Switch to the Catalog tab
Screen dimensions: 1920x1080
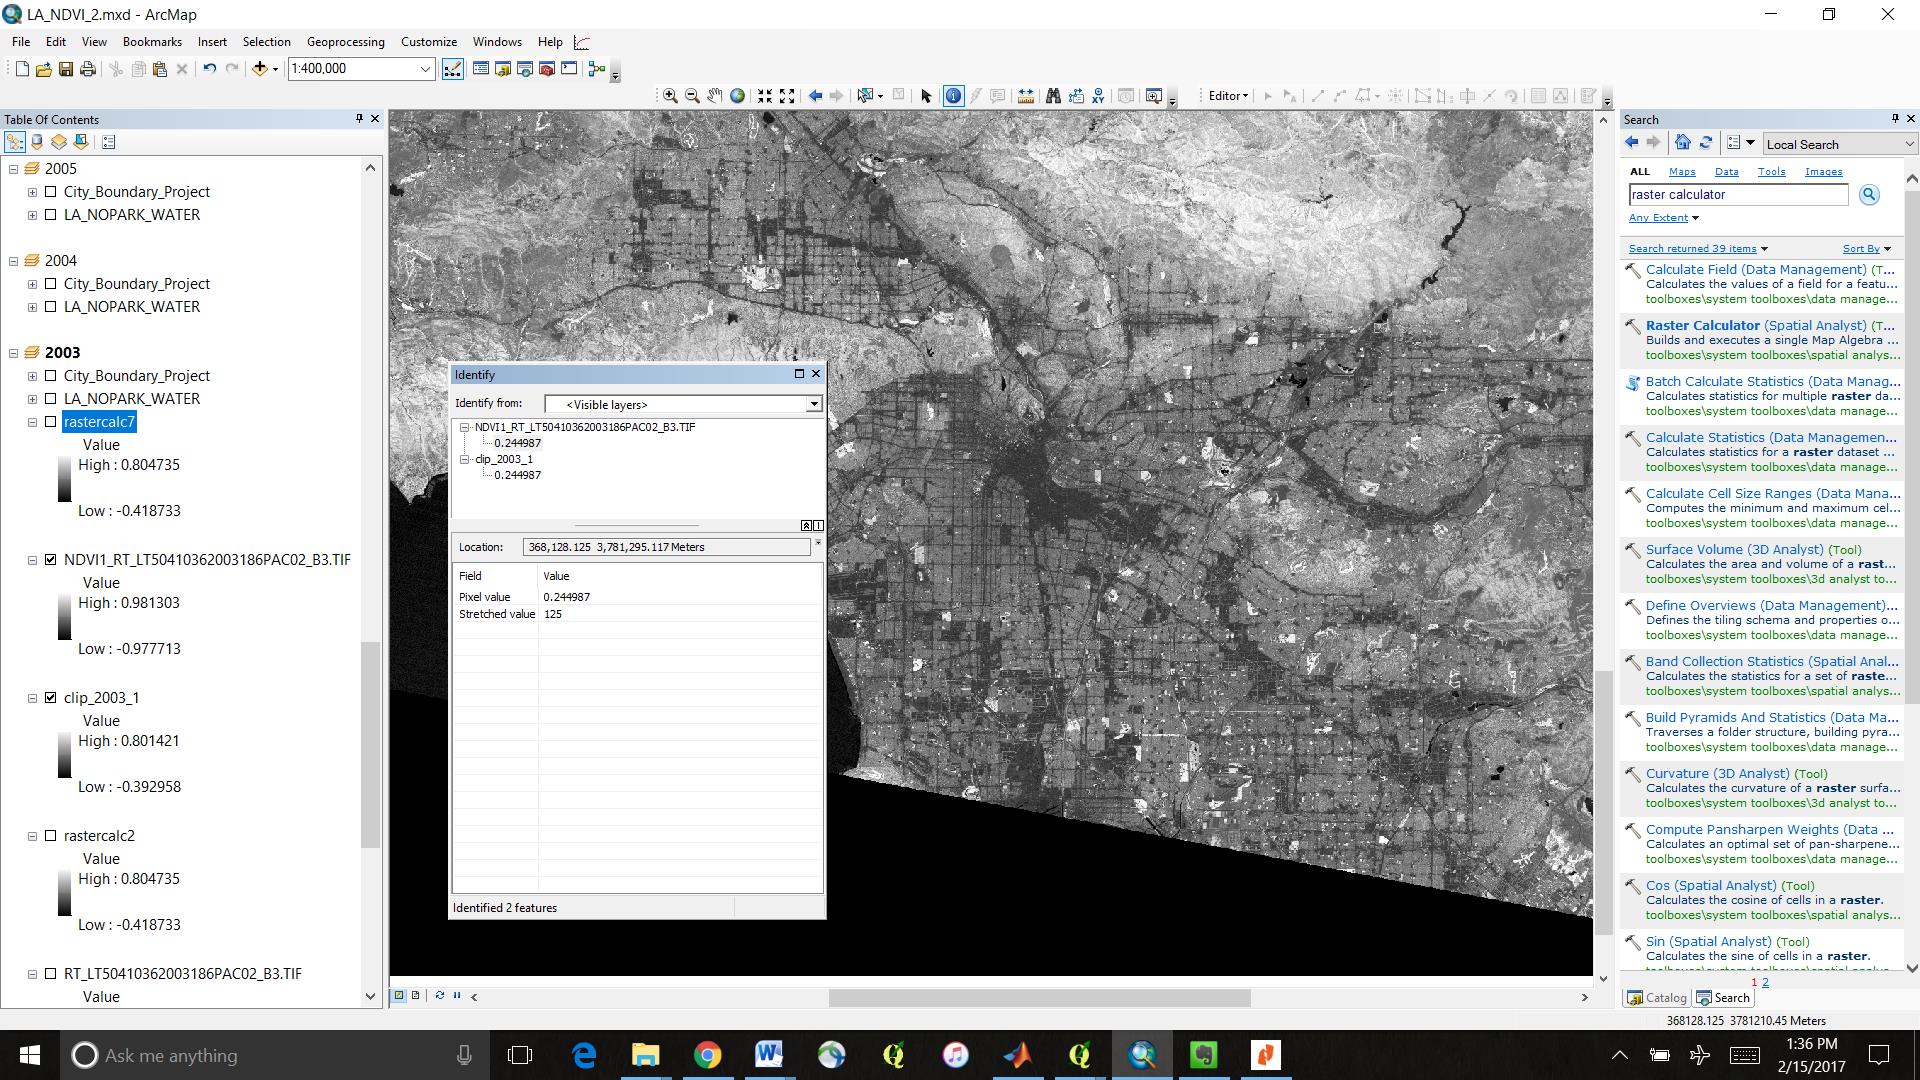pos(1657,997)
